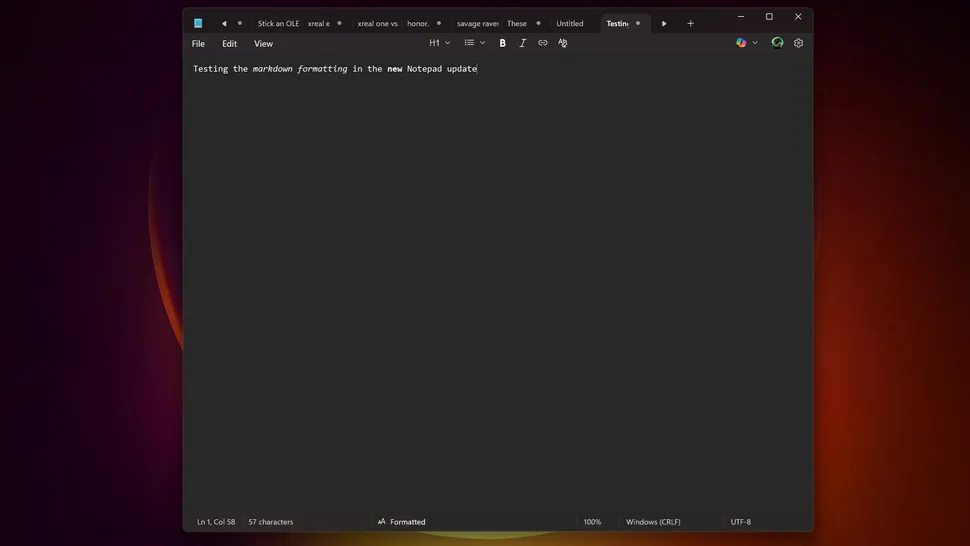
Task: Switch to the 'Stick an OLE' tab
Action: click(278, 23)
